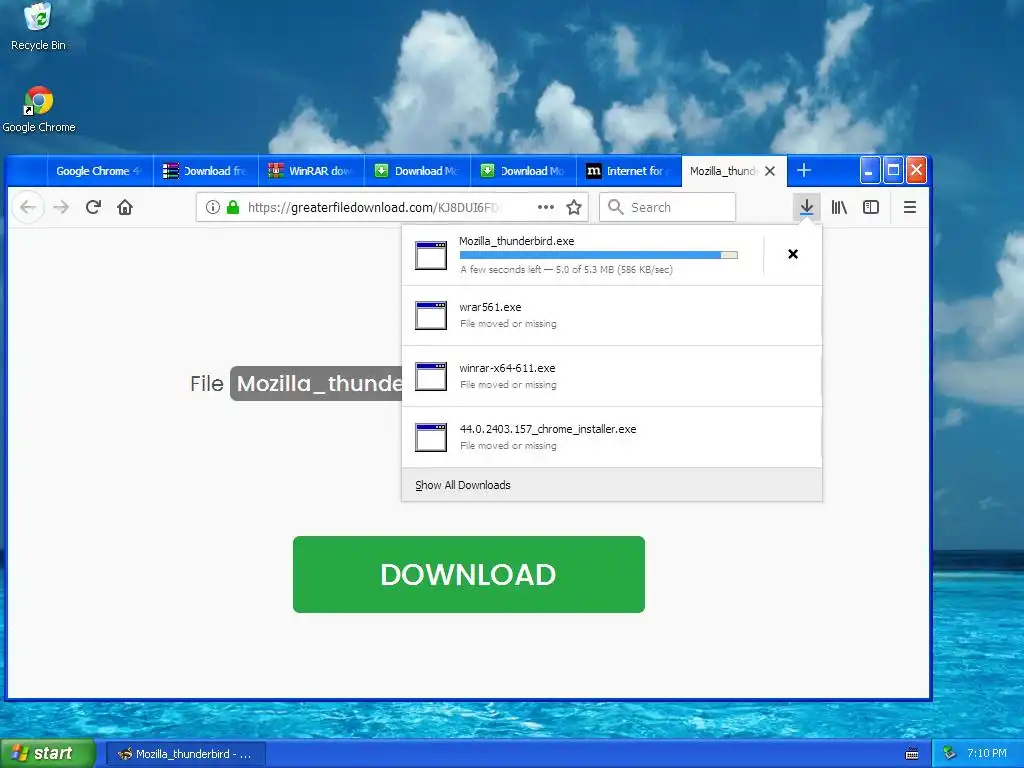Screen dimensions: 1024x768
Task: Bookmark this page with the star icon
Action: click(x=574, y=208)
